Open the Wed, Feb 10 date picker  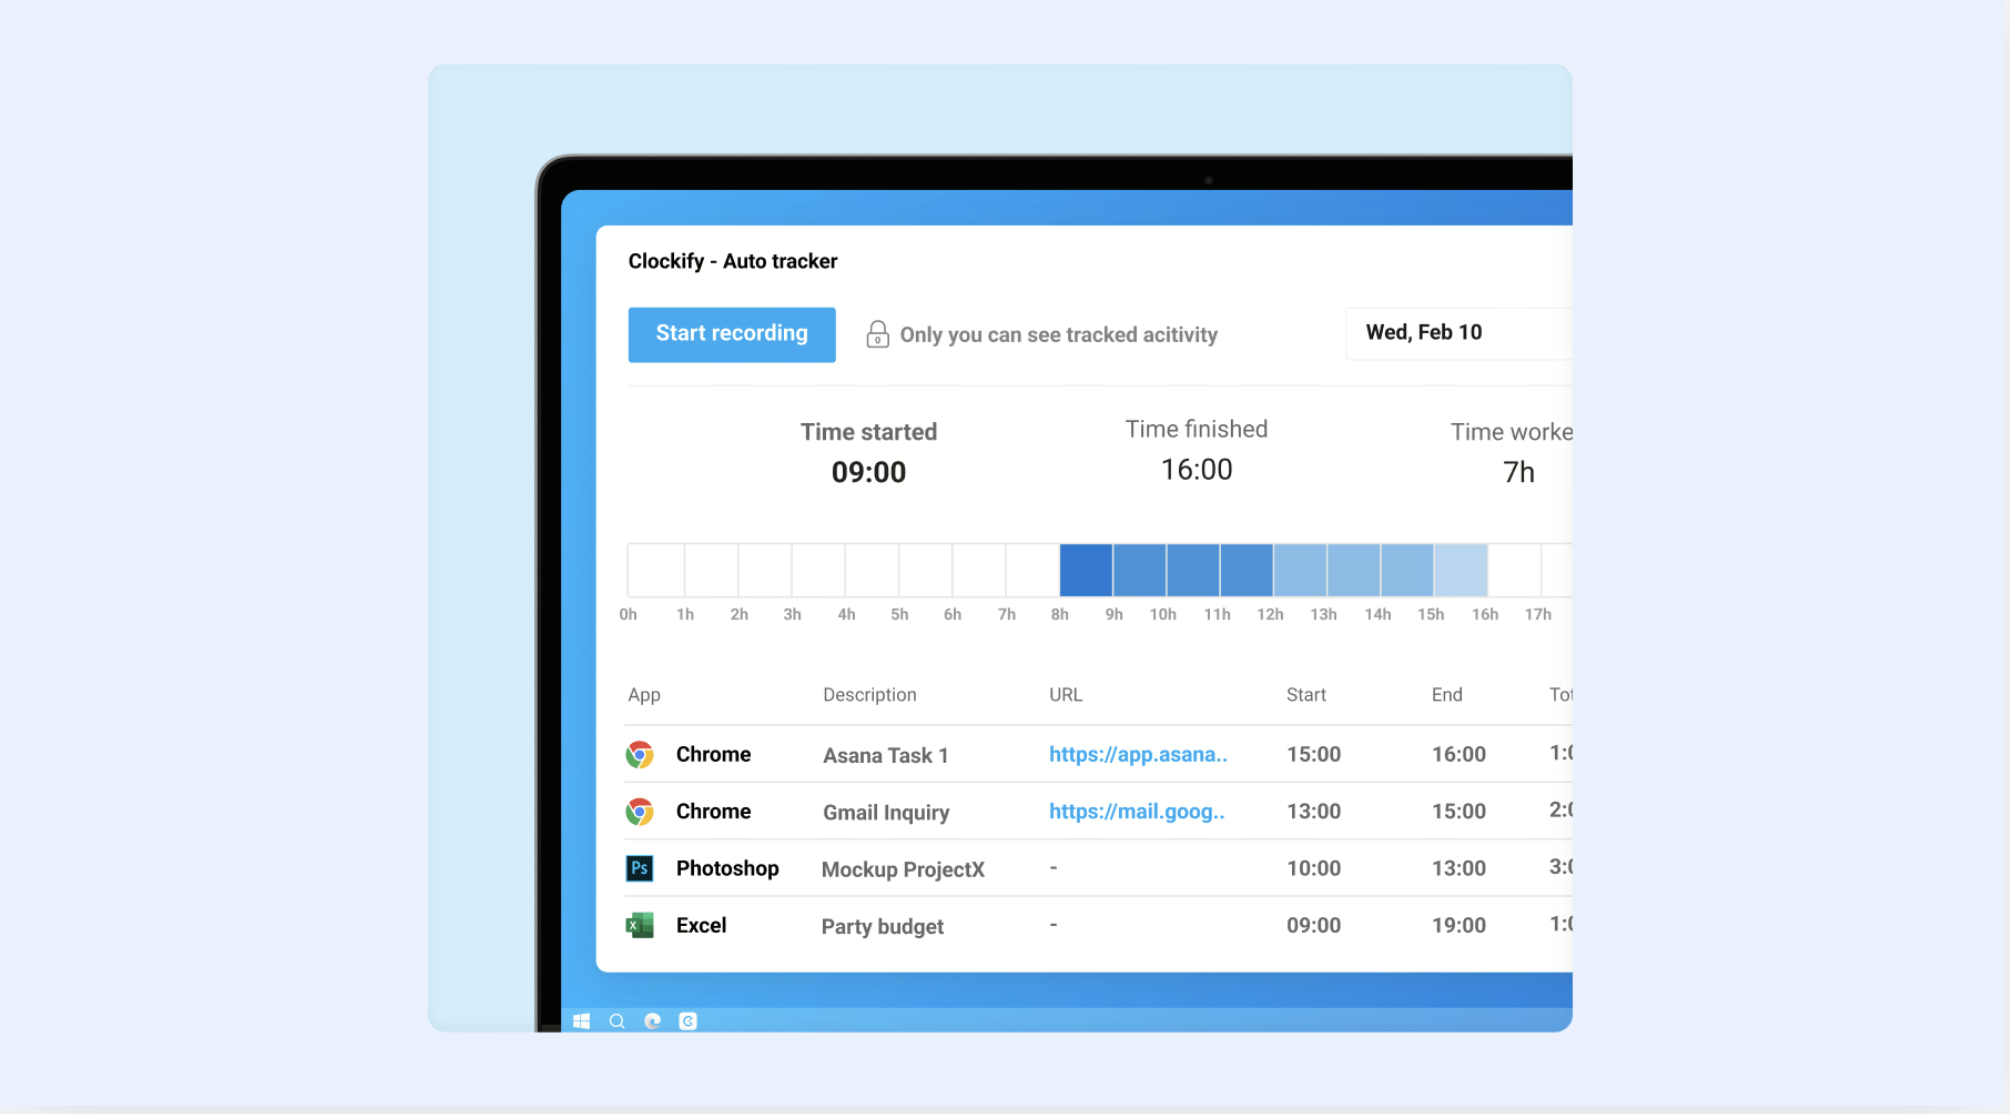(1458, 333)
